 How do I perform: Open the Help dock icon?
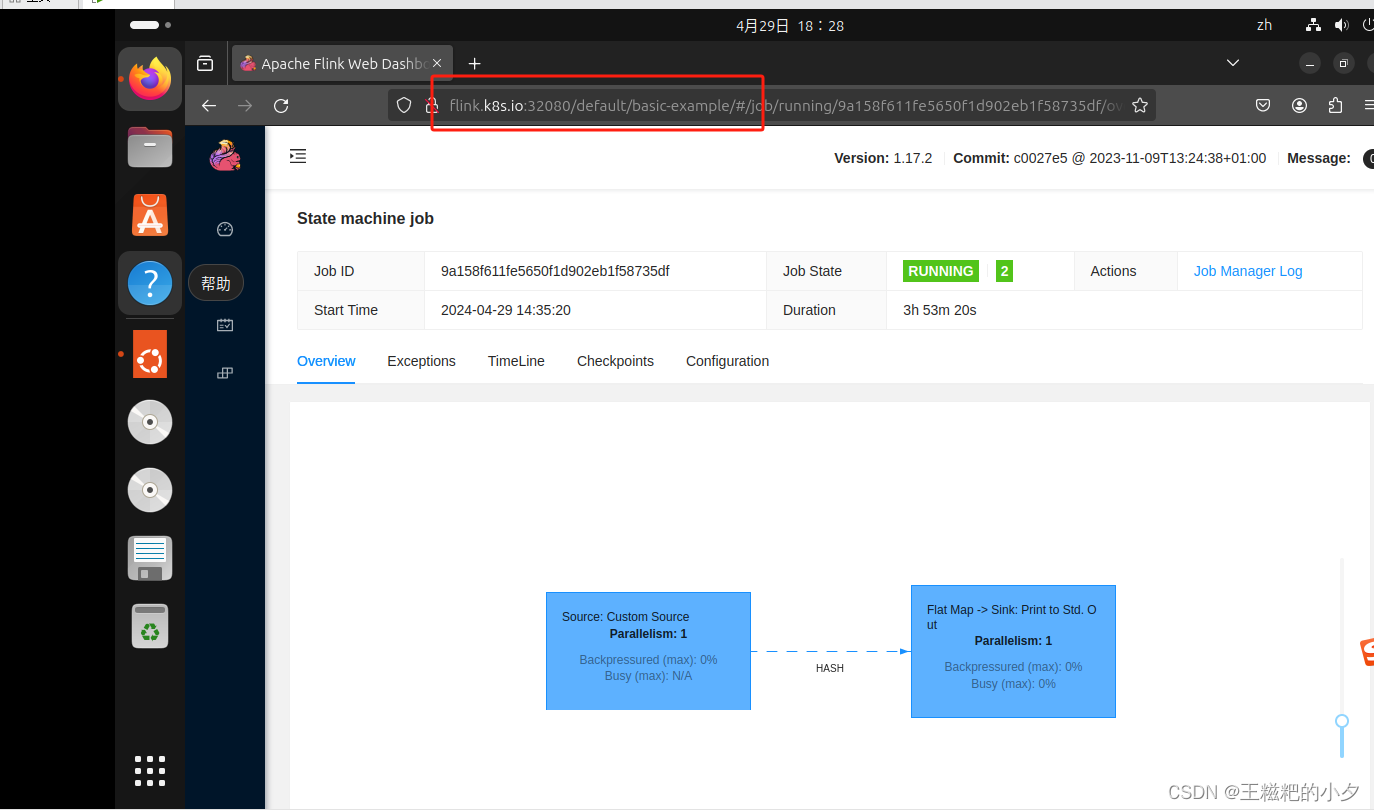[x=150, y=284]
